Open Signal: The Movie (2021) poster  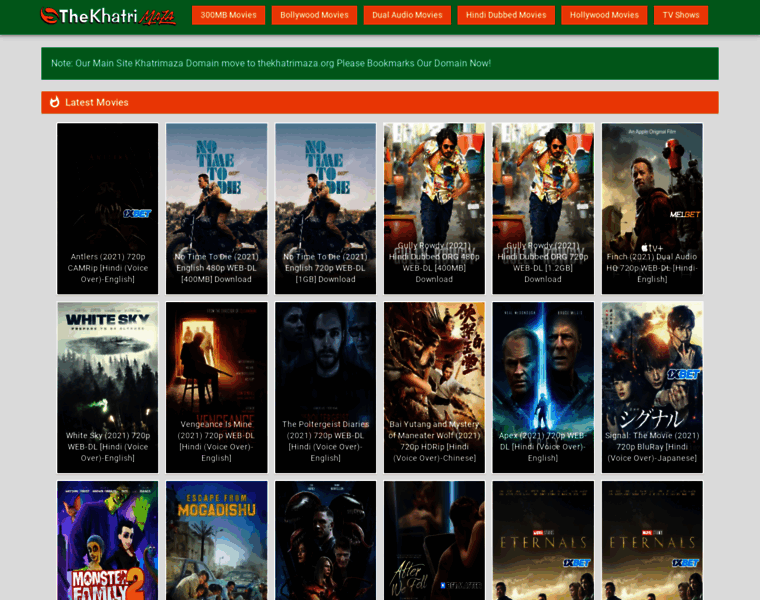(x=652, y=387)
